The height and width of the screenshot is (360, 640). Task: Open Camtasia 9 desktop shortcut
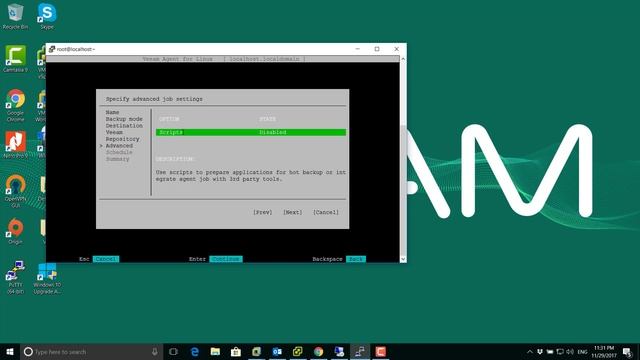(x=15, y=59)
